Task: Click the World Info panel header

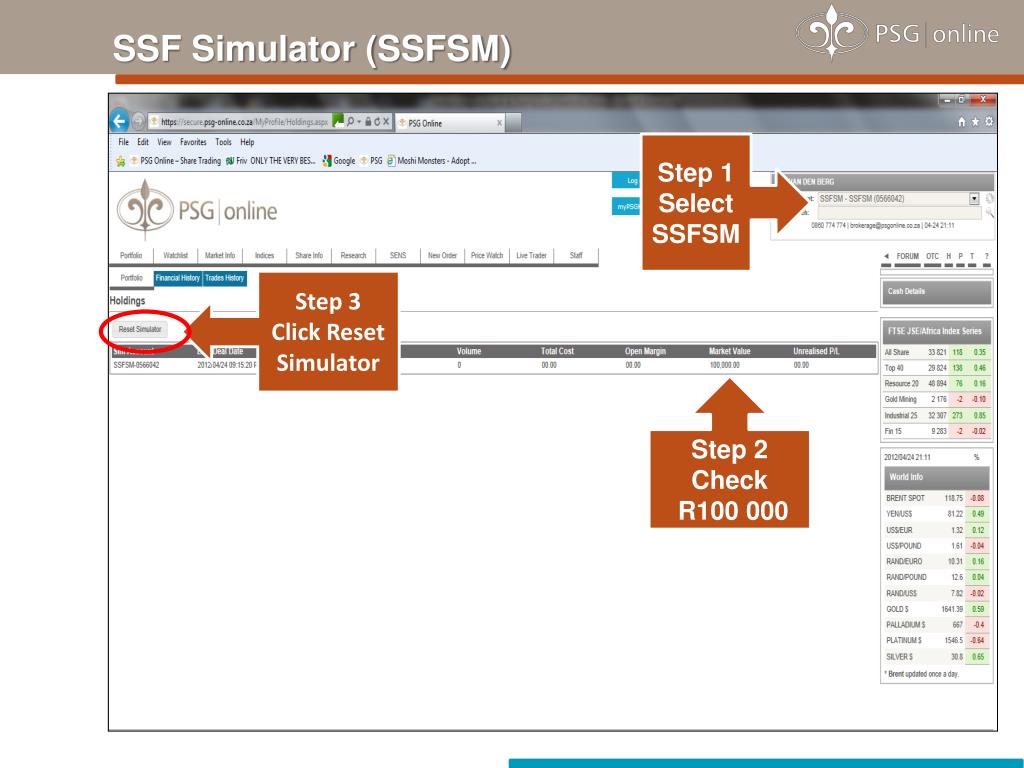Action: click(936, 477)
